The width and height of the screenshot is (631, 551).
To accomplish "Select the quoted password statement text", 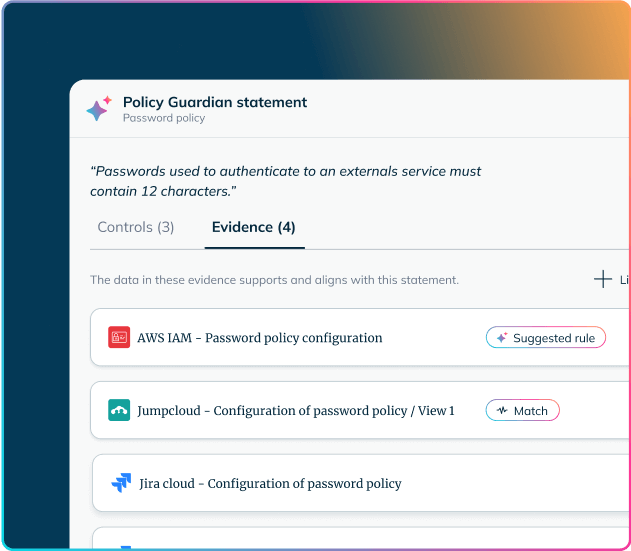I will 285,181.
